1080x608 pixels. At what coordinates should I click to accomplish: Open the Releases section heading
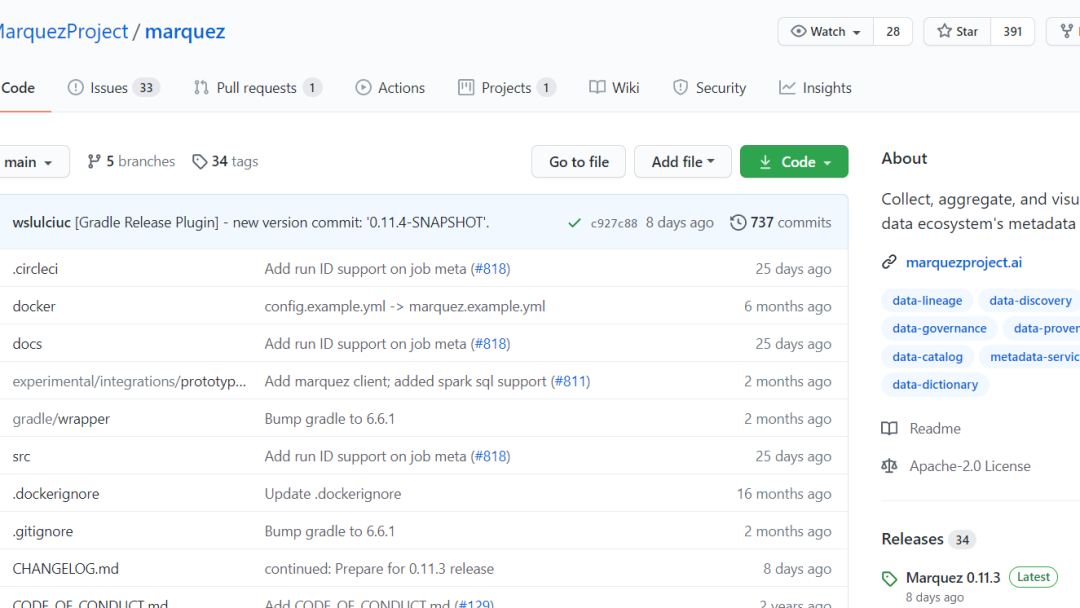[913, 539]
